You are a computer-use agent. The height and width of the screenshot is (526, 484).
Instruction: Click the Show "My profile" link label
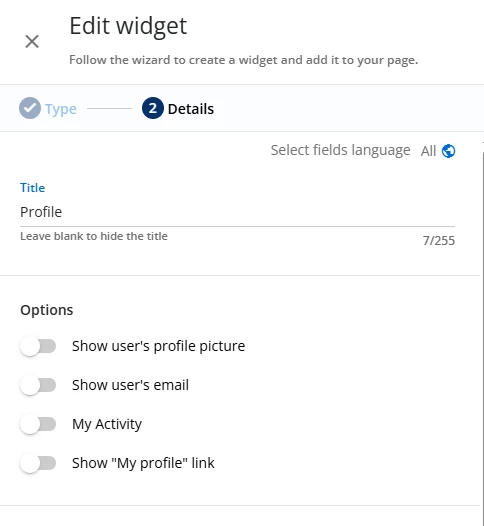143,463
